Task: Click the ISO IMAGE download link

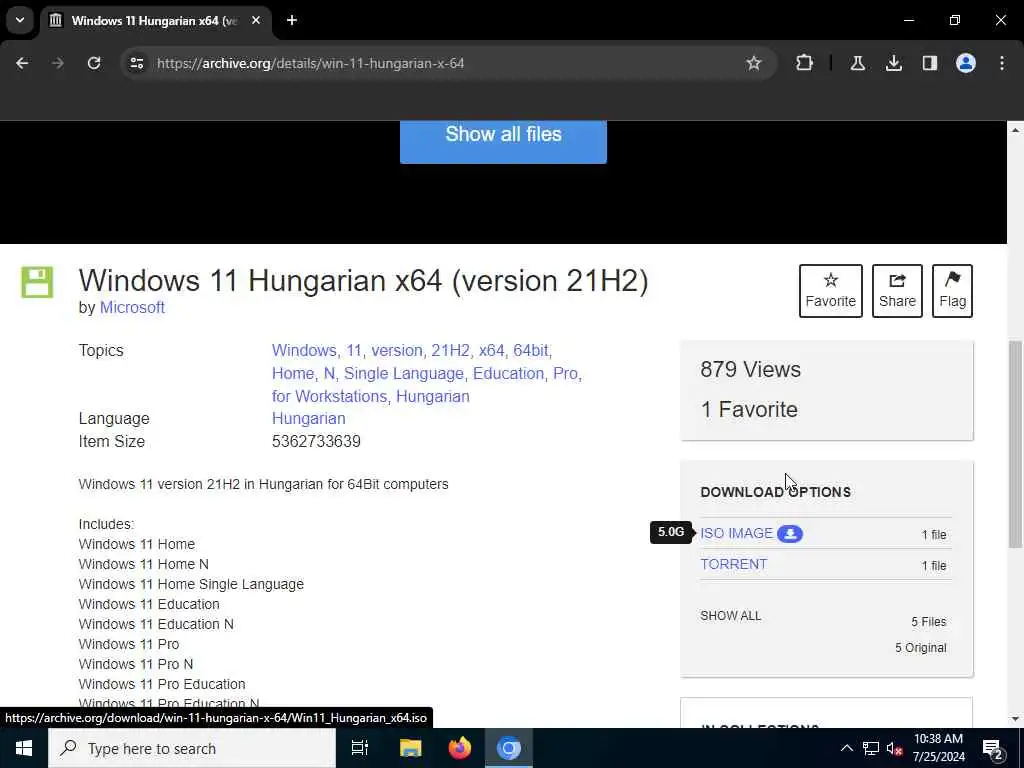Action: pyautogui.click(x=736, y=534)
